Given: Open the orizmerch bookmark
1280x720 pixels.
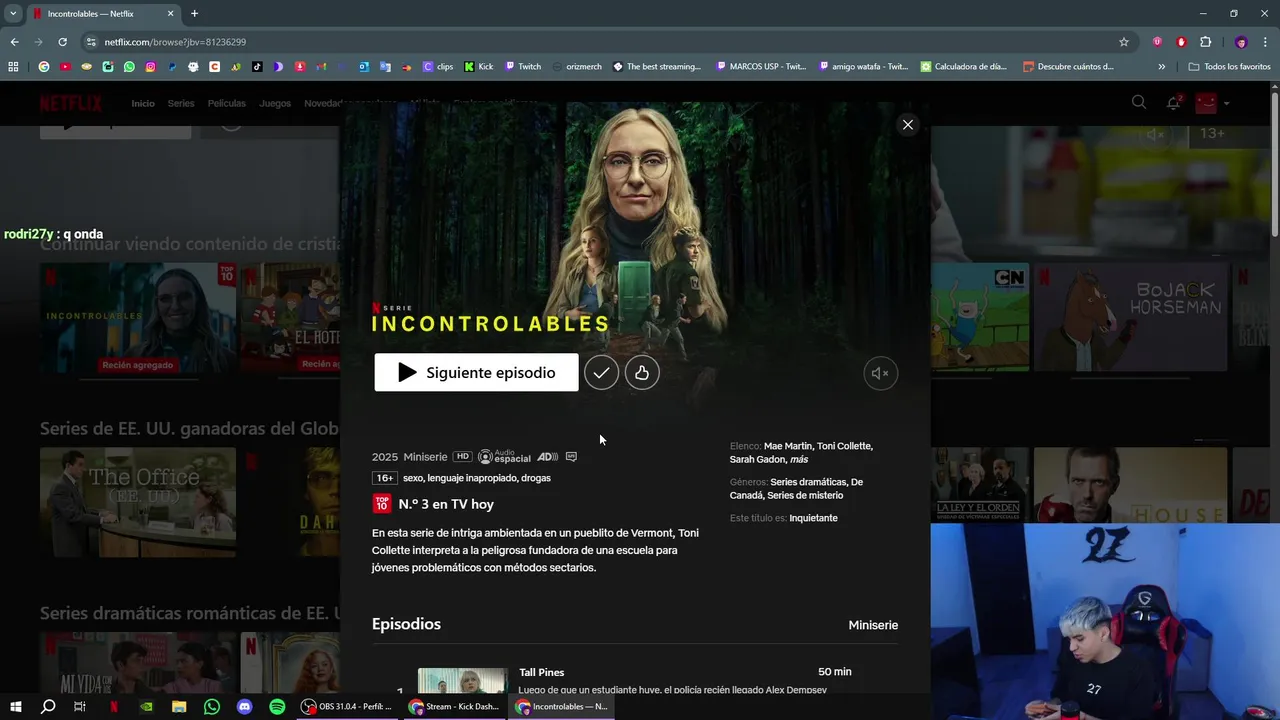Looking at the screenshot, I should pyautogui.click(x=577, y=67).
